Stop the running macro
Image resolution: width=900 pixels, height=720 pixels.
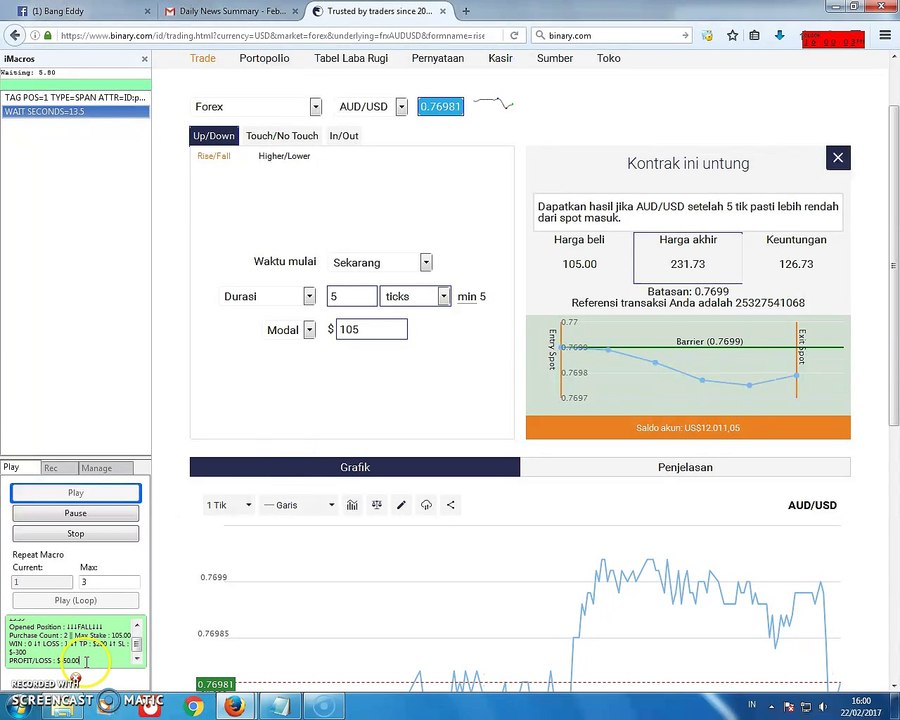pyautogui.click(x=76, y=533)
